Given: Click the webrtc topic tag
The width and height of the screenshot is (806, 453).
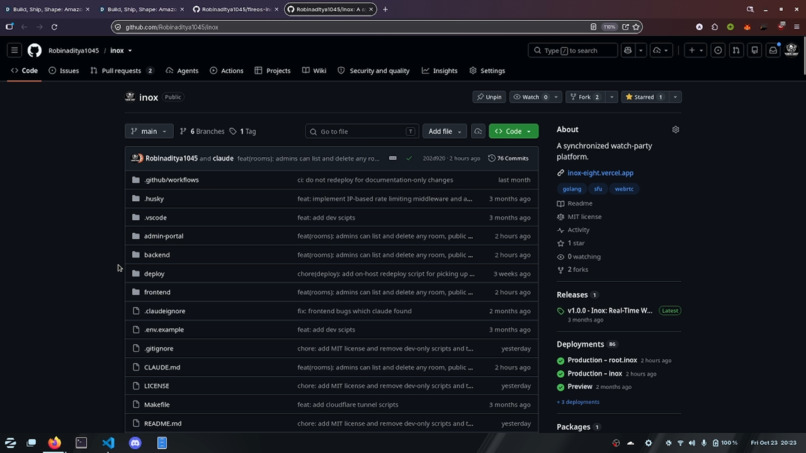Looking at the screenshot, I should coord(624,189).
